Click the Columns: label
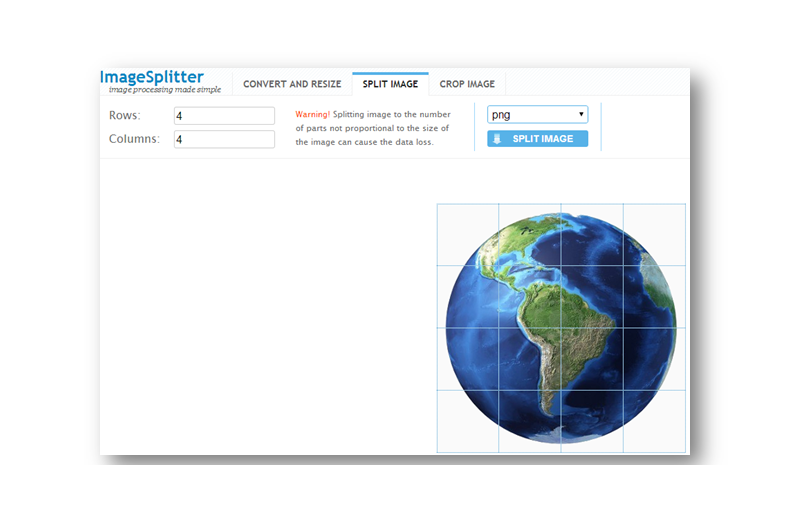 pyautogui.click(x=134, y=139)
